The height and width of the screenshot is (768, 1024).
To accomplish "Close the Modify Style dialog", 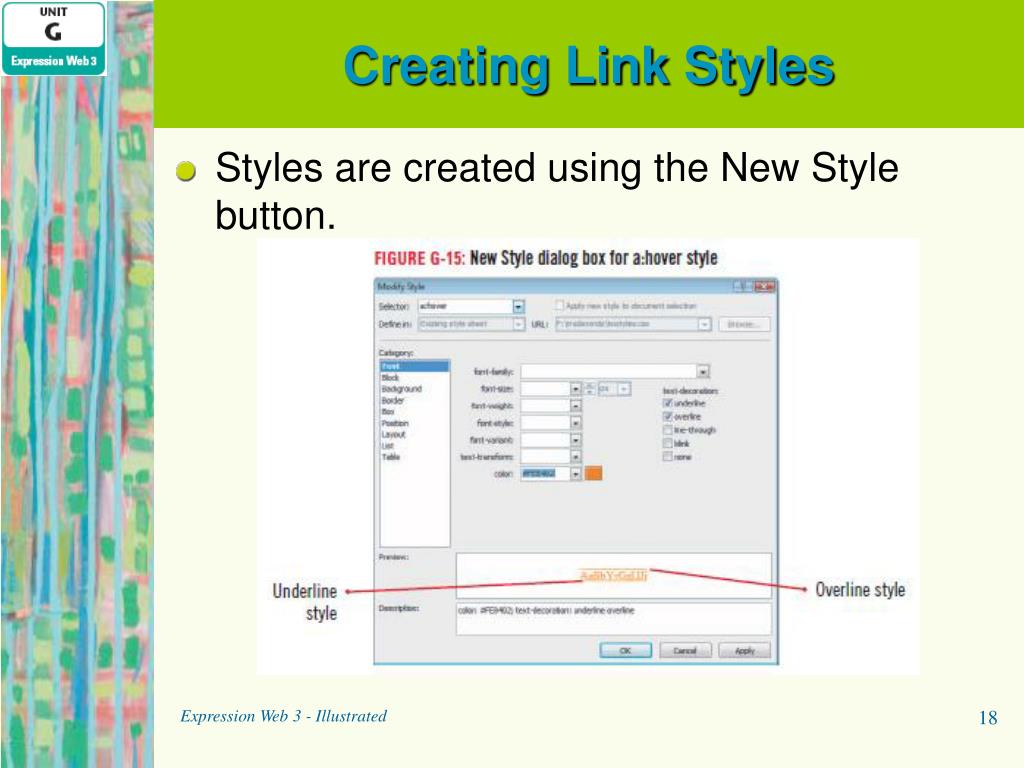I will (x=764, y=286).
